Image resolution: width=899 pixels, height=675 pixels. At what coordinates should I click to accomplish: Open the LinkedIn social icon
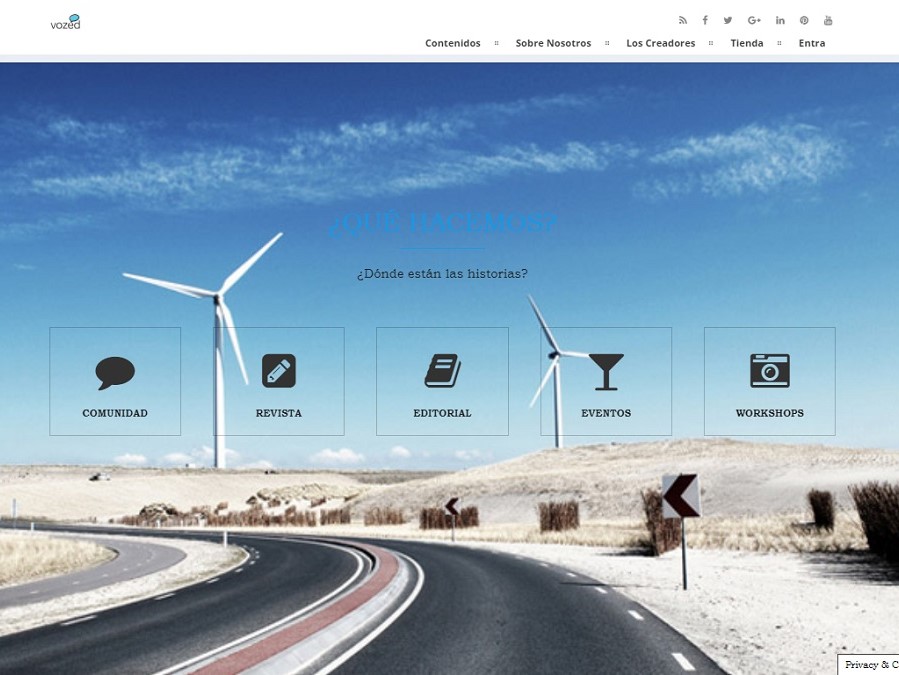780,21
